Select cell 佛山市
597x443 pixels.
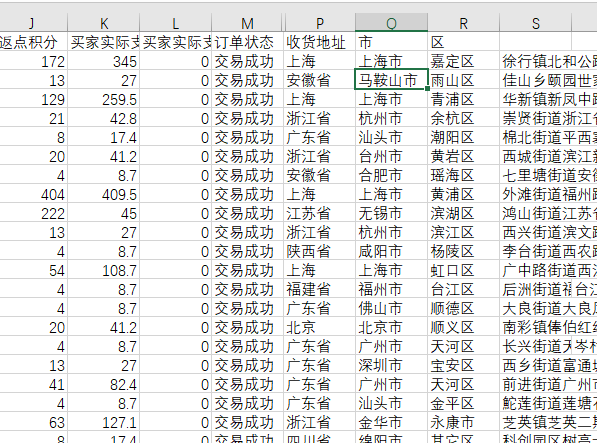click(x=391, y=308)
